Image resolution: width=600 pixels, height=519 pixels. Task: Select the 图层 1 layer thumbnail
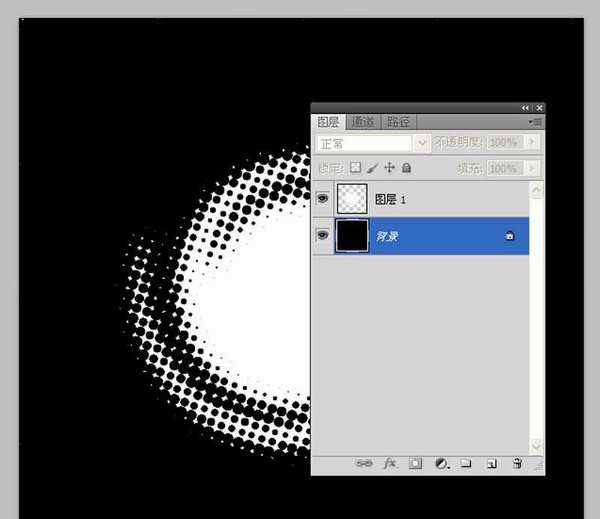352,199
